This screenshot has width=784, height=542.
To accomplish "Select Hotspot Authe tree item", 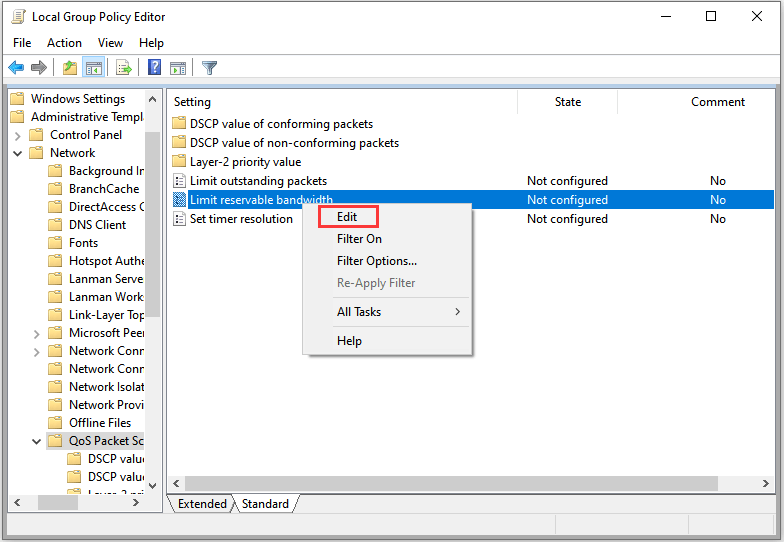I will click(x=106, y=261).
